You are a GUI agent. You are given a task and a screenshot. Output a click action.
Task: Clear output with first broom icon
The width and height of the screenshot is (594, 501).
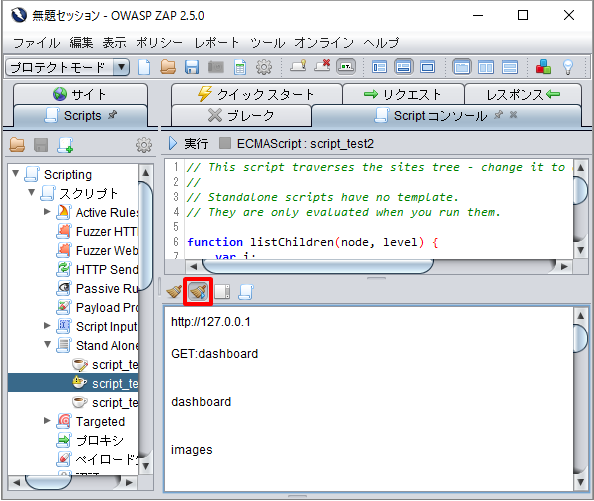pos(174,291)
